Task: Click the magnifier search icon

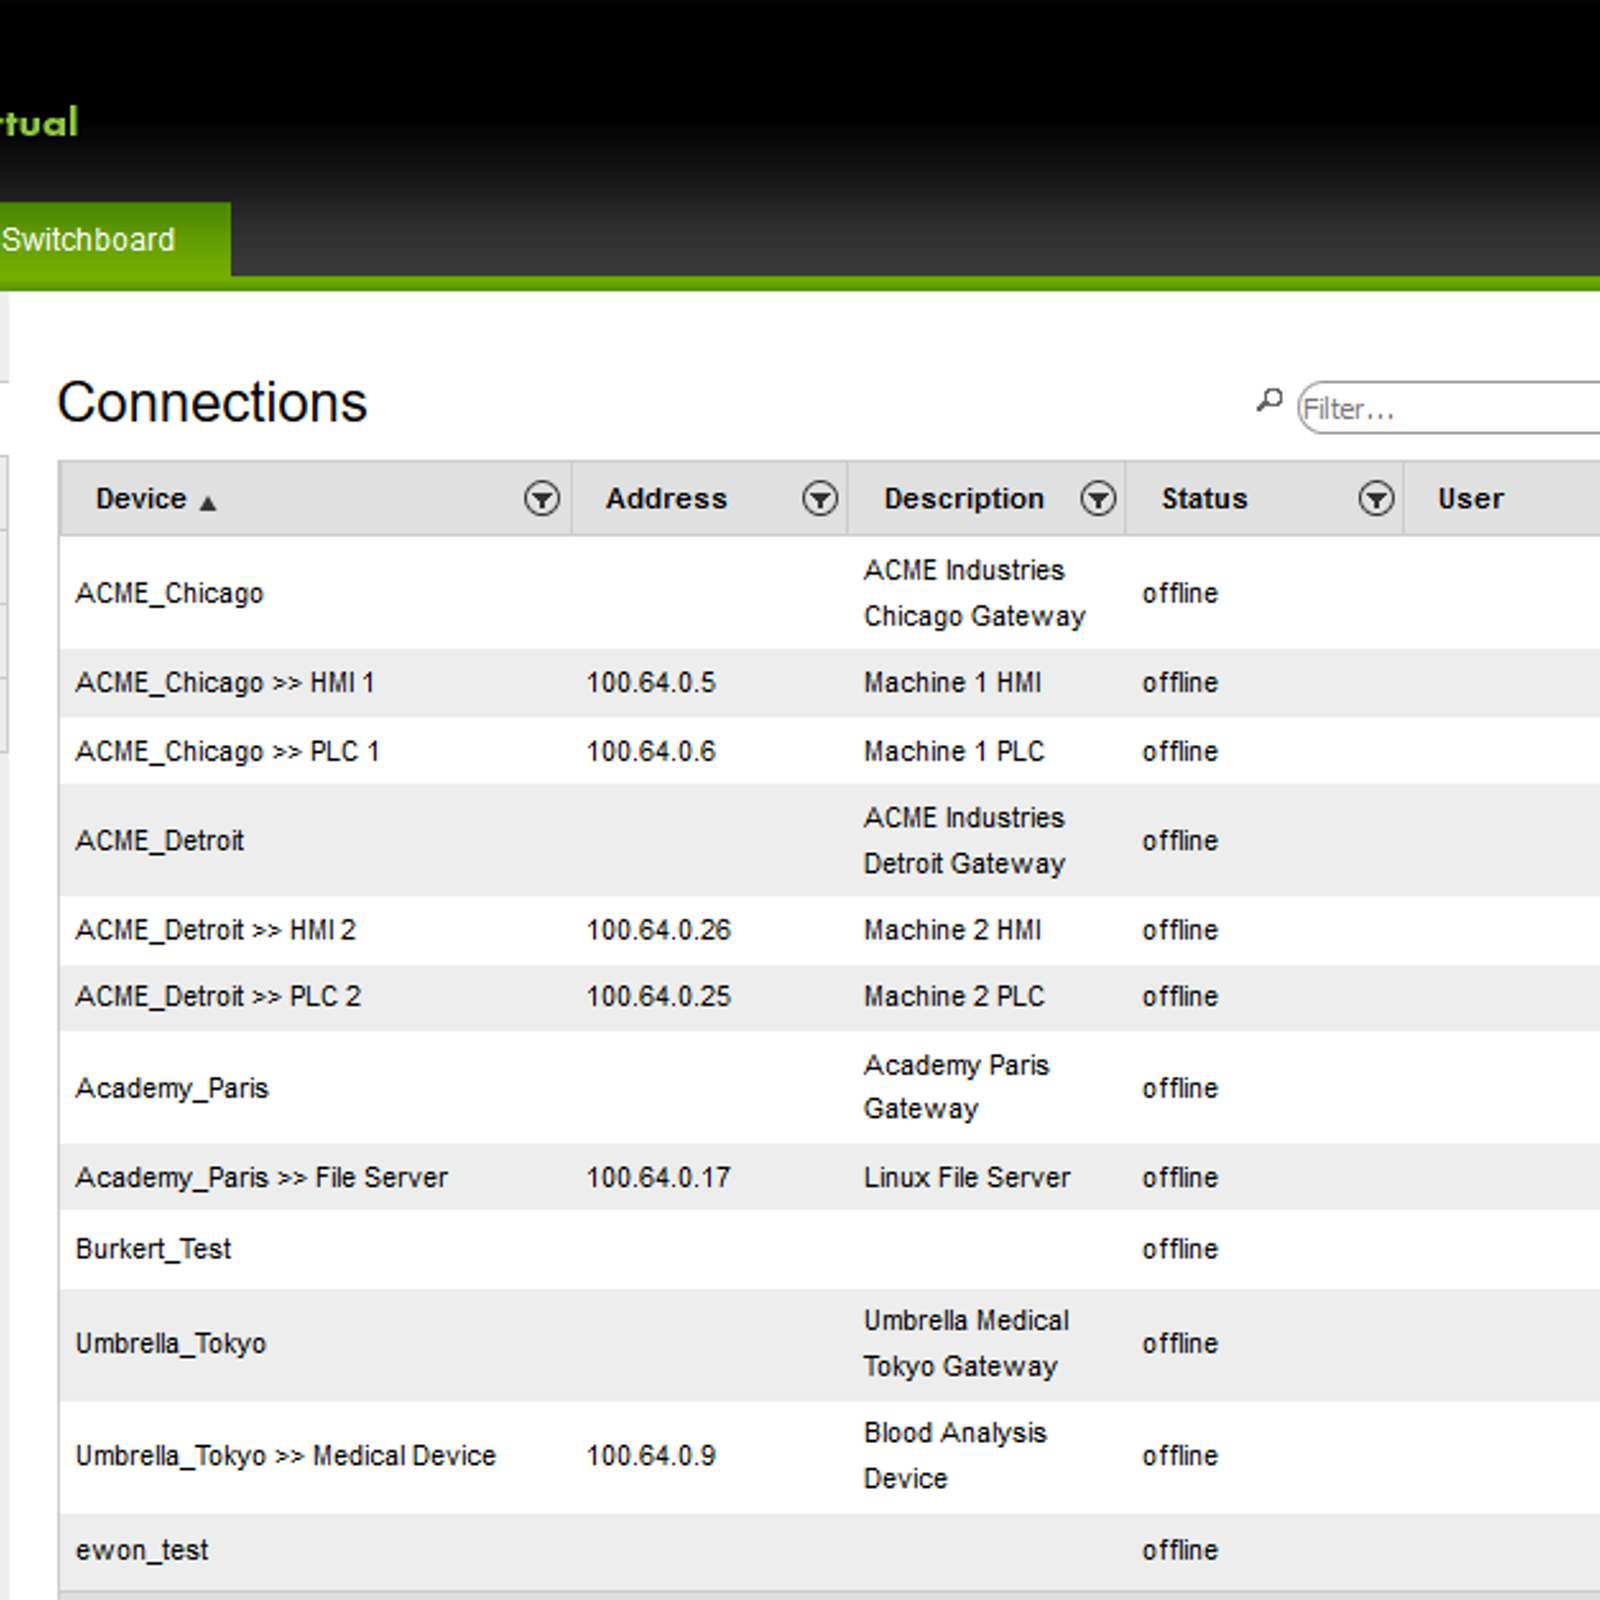Action: pyautogui.click(x=1269, y=401)
